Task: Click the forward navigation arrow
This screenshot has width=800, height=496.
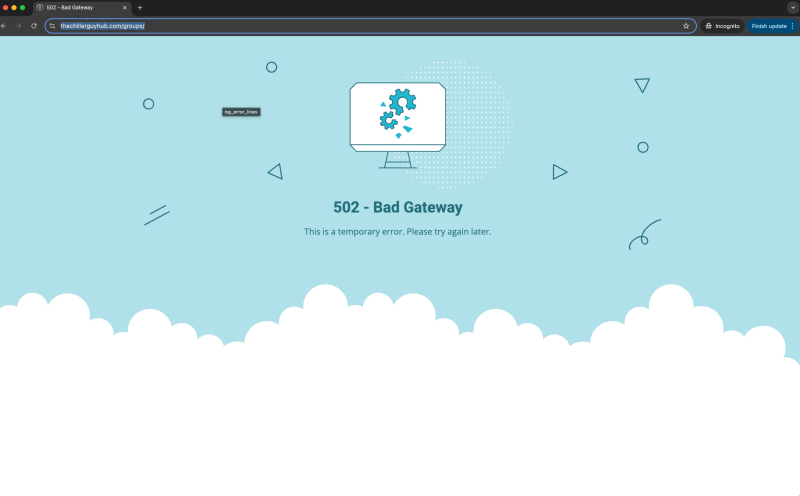Action: click(x=18, y=26)
